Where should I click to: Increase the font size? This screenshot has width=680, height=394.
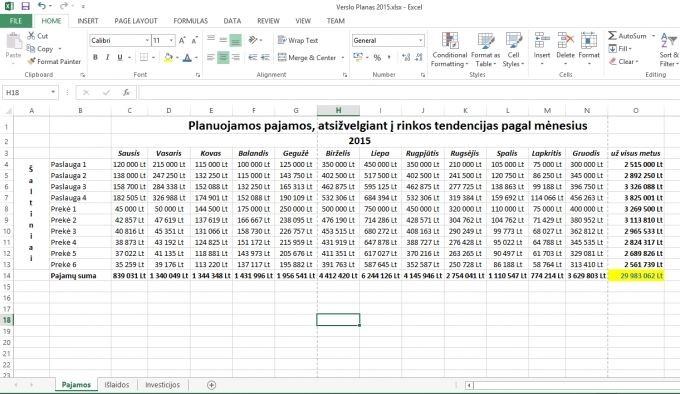[x=182, y=40]
